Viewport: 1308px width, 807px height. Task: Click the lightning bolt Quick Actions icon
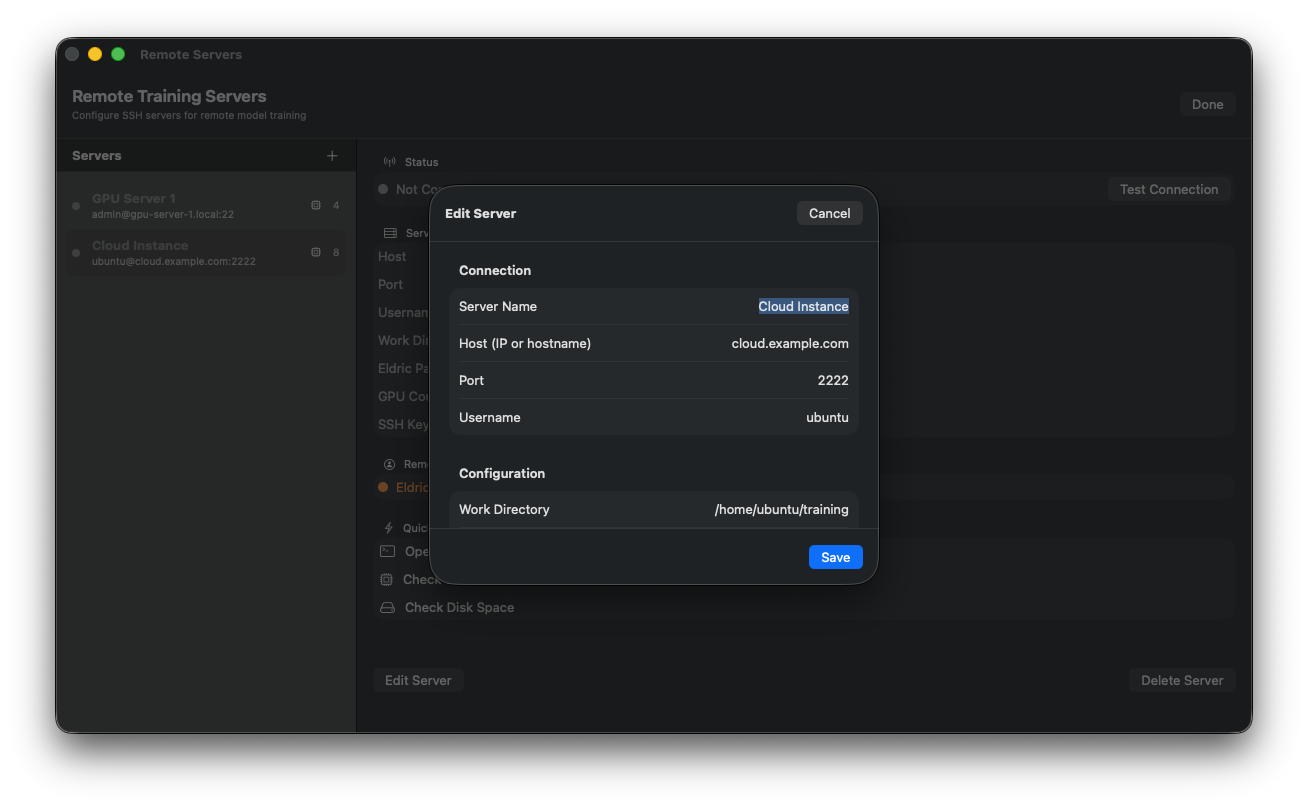point(389,528)
